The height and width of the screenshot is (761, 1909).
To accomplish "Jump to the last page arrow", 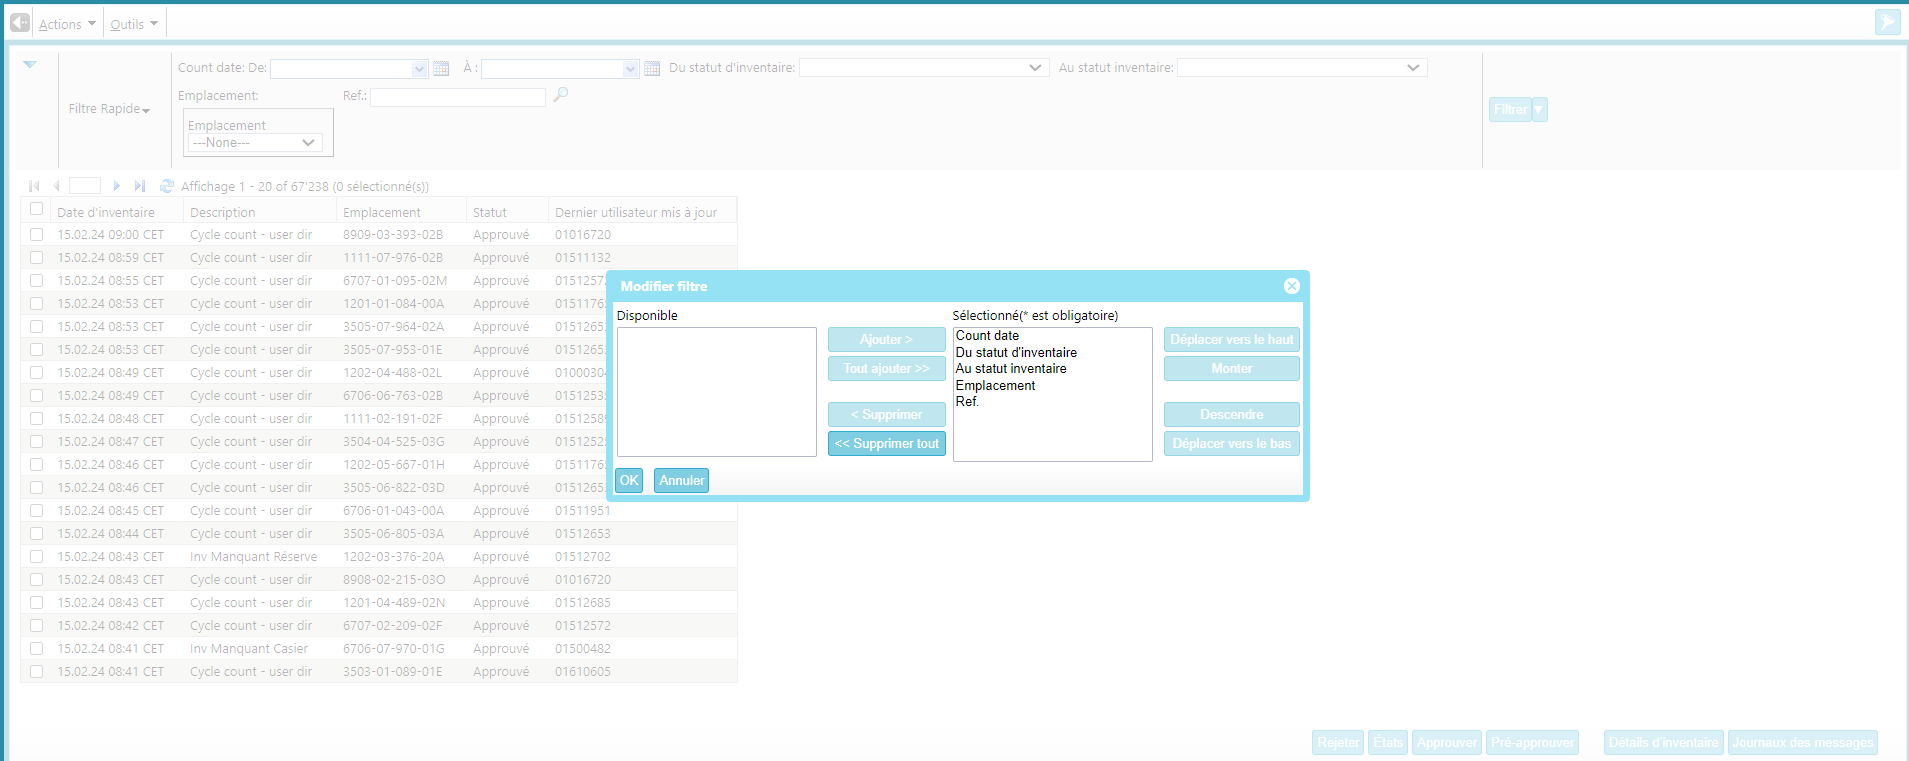I will [x=140, y=186].
